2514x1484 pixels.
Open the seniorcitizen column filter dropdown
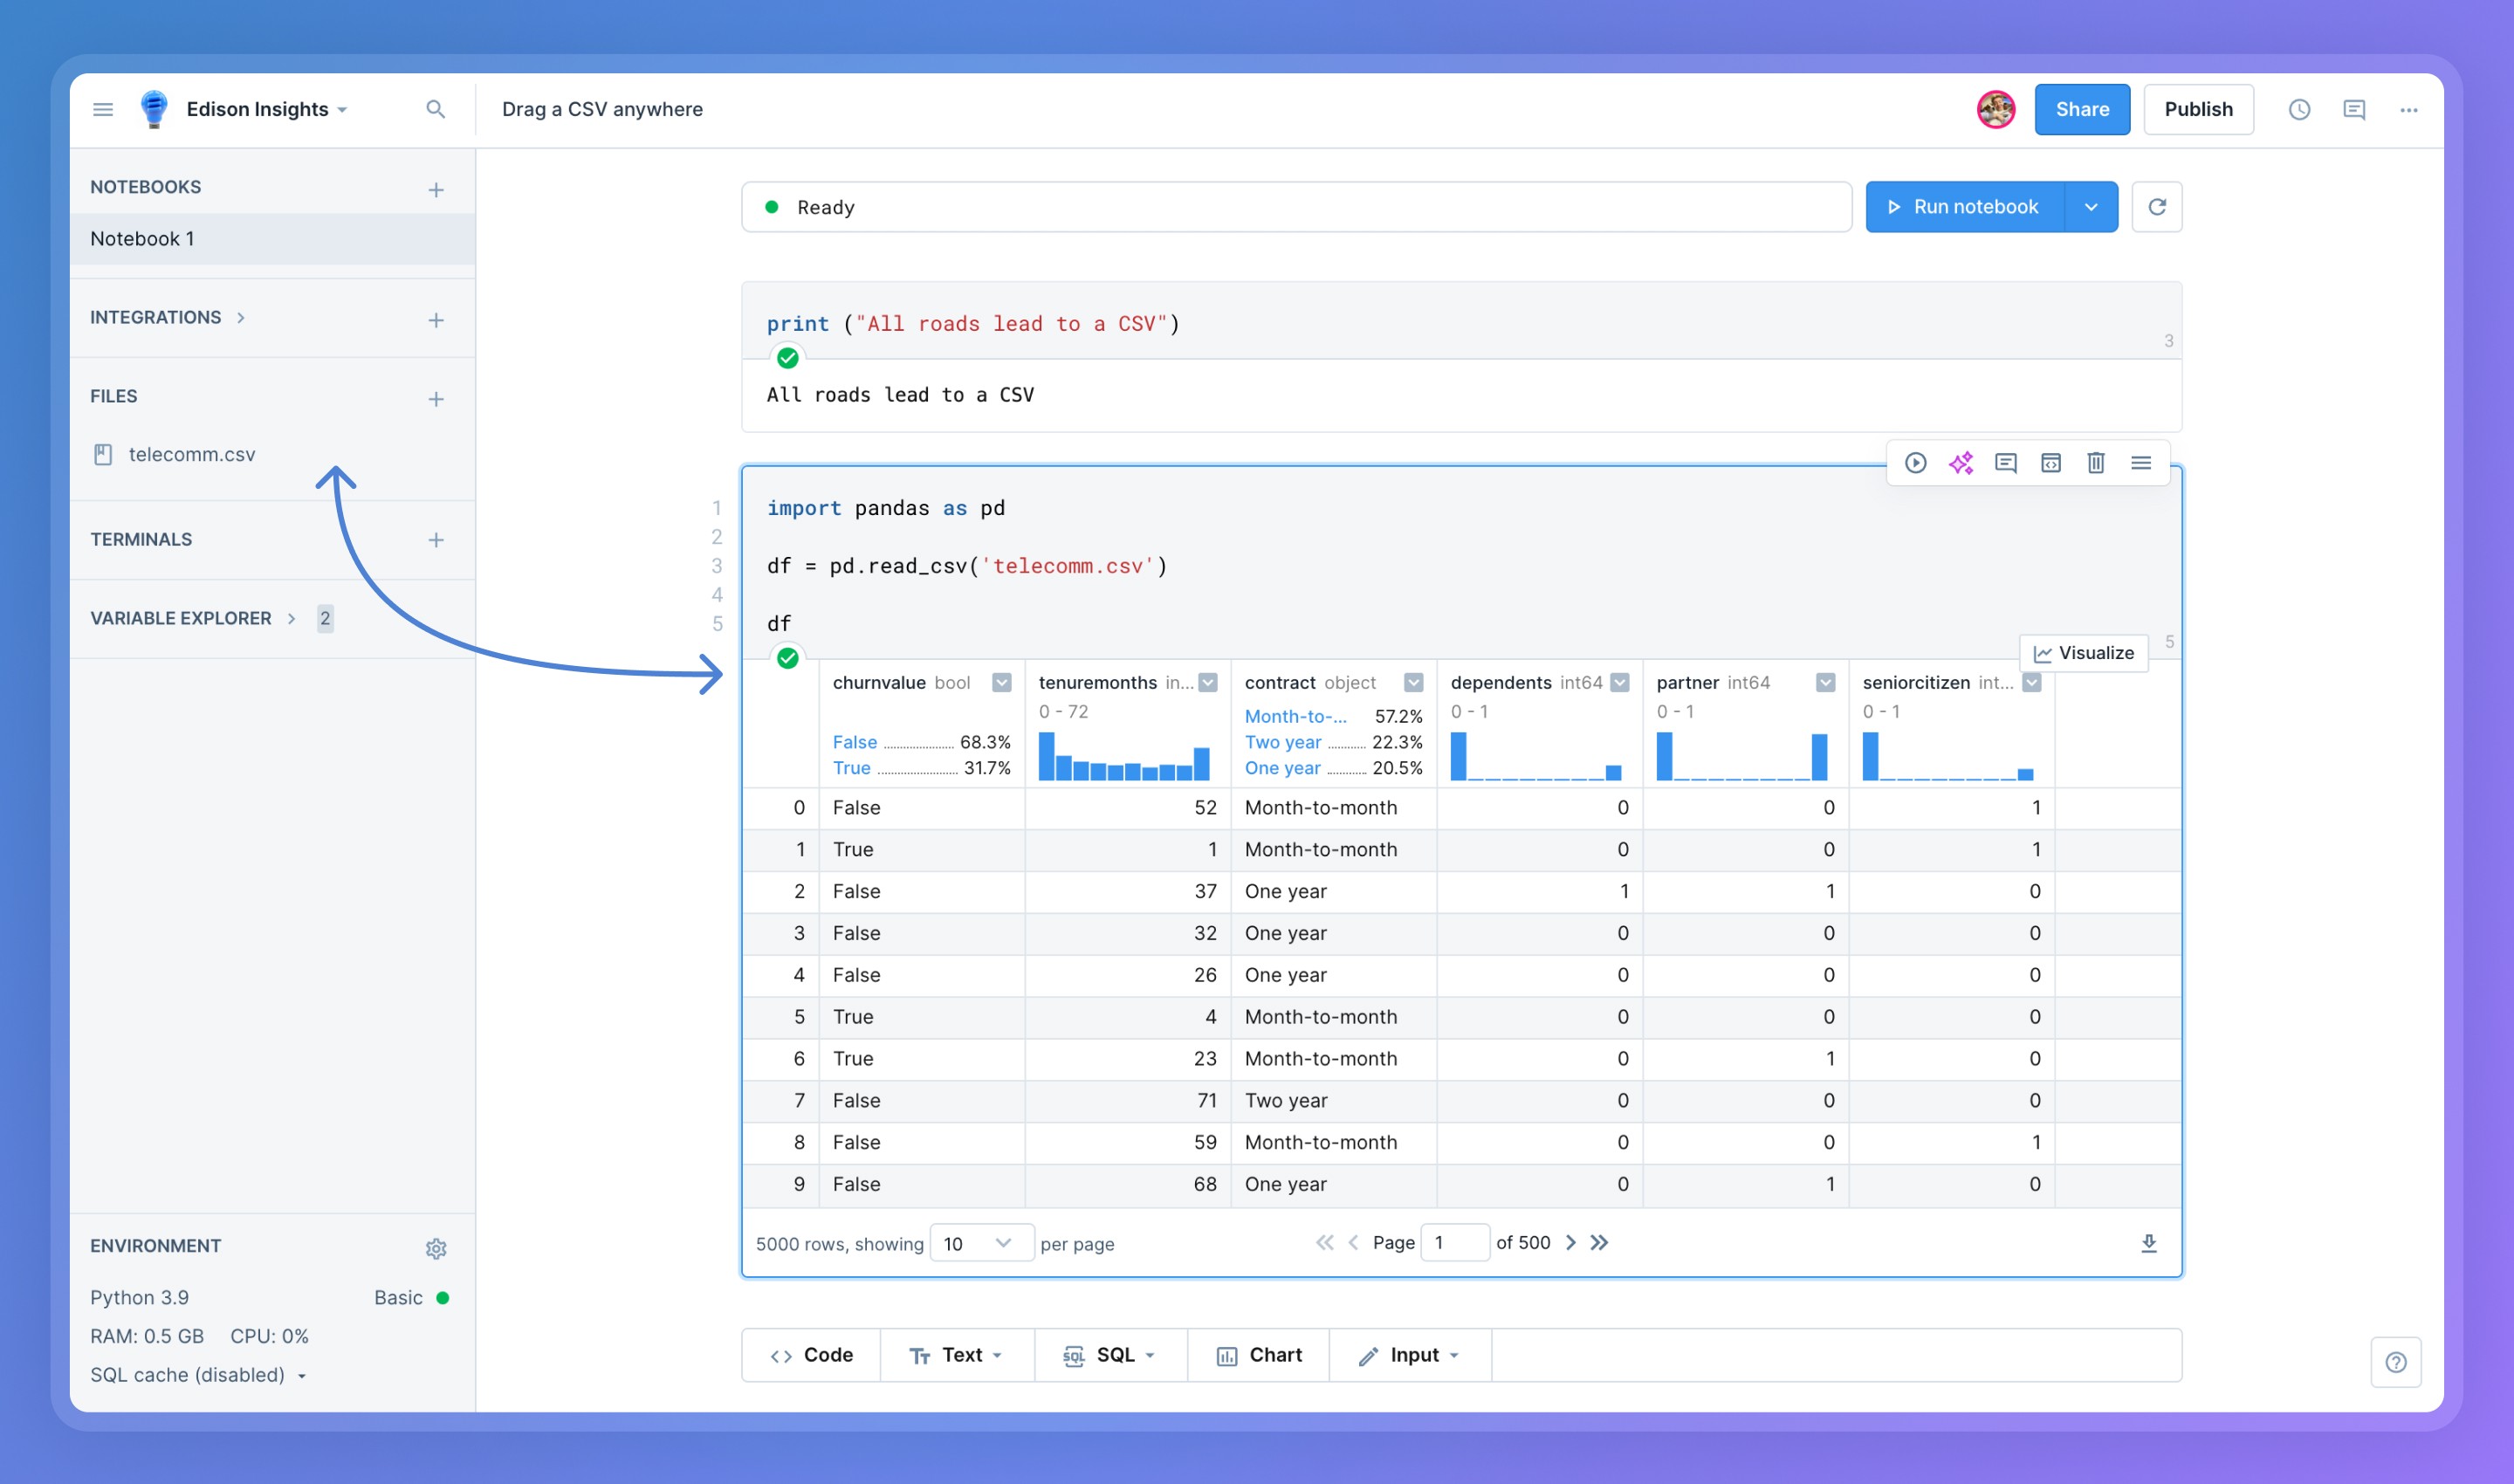tap(2031, 683)
